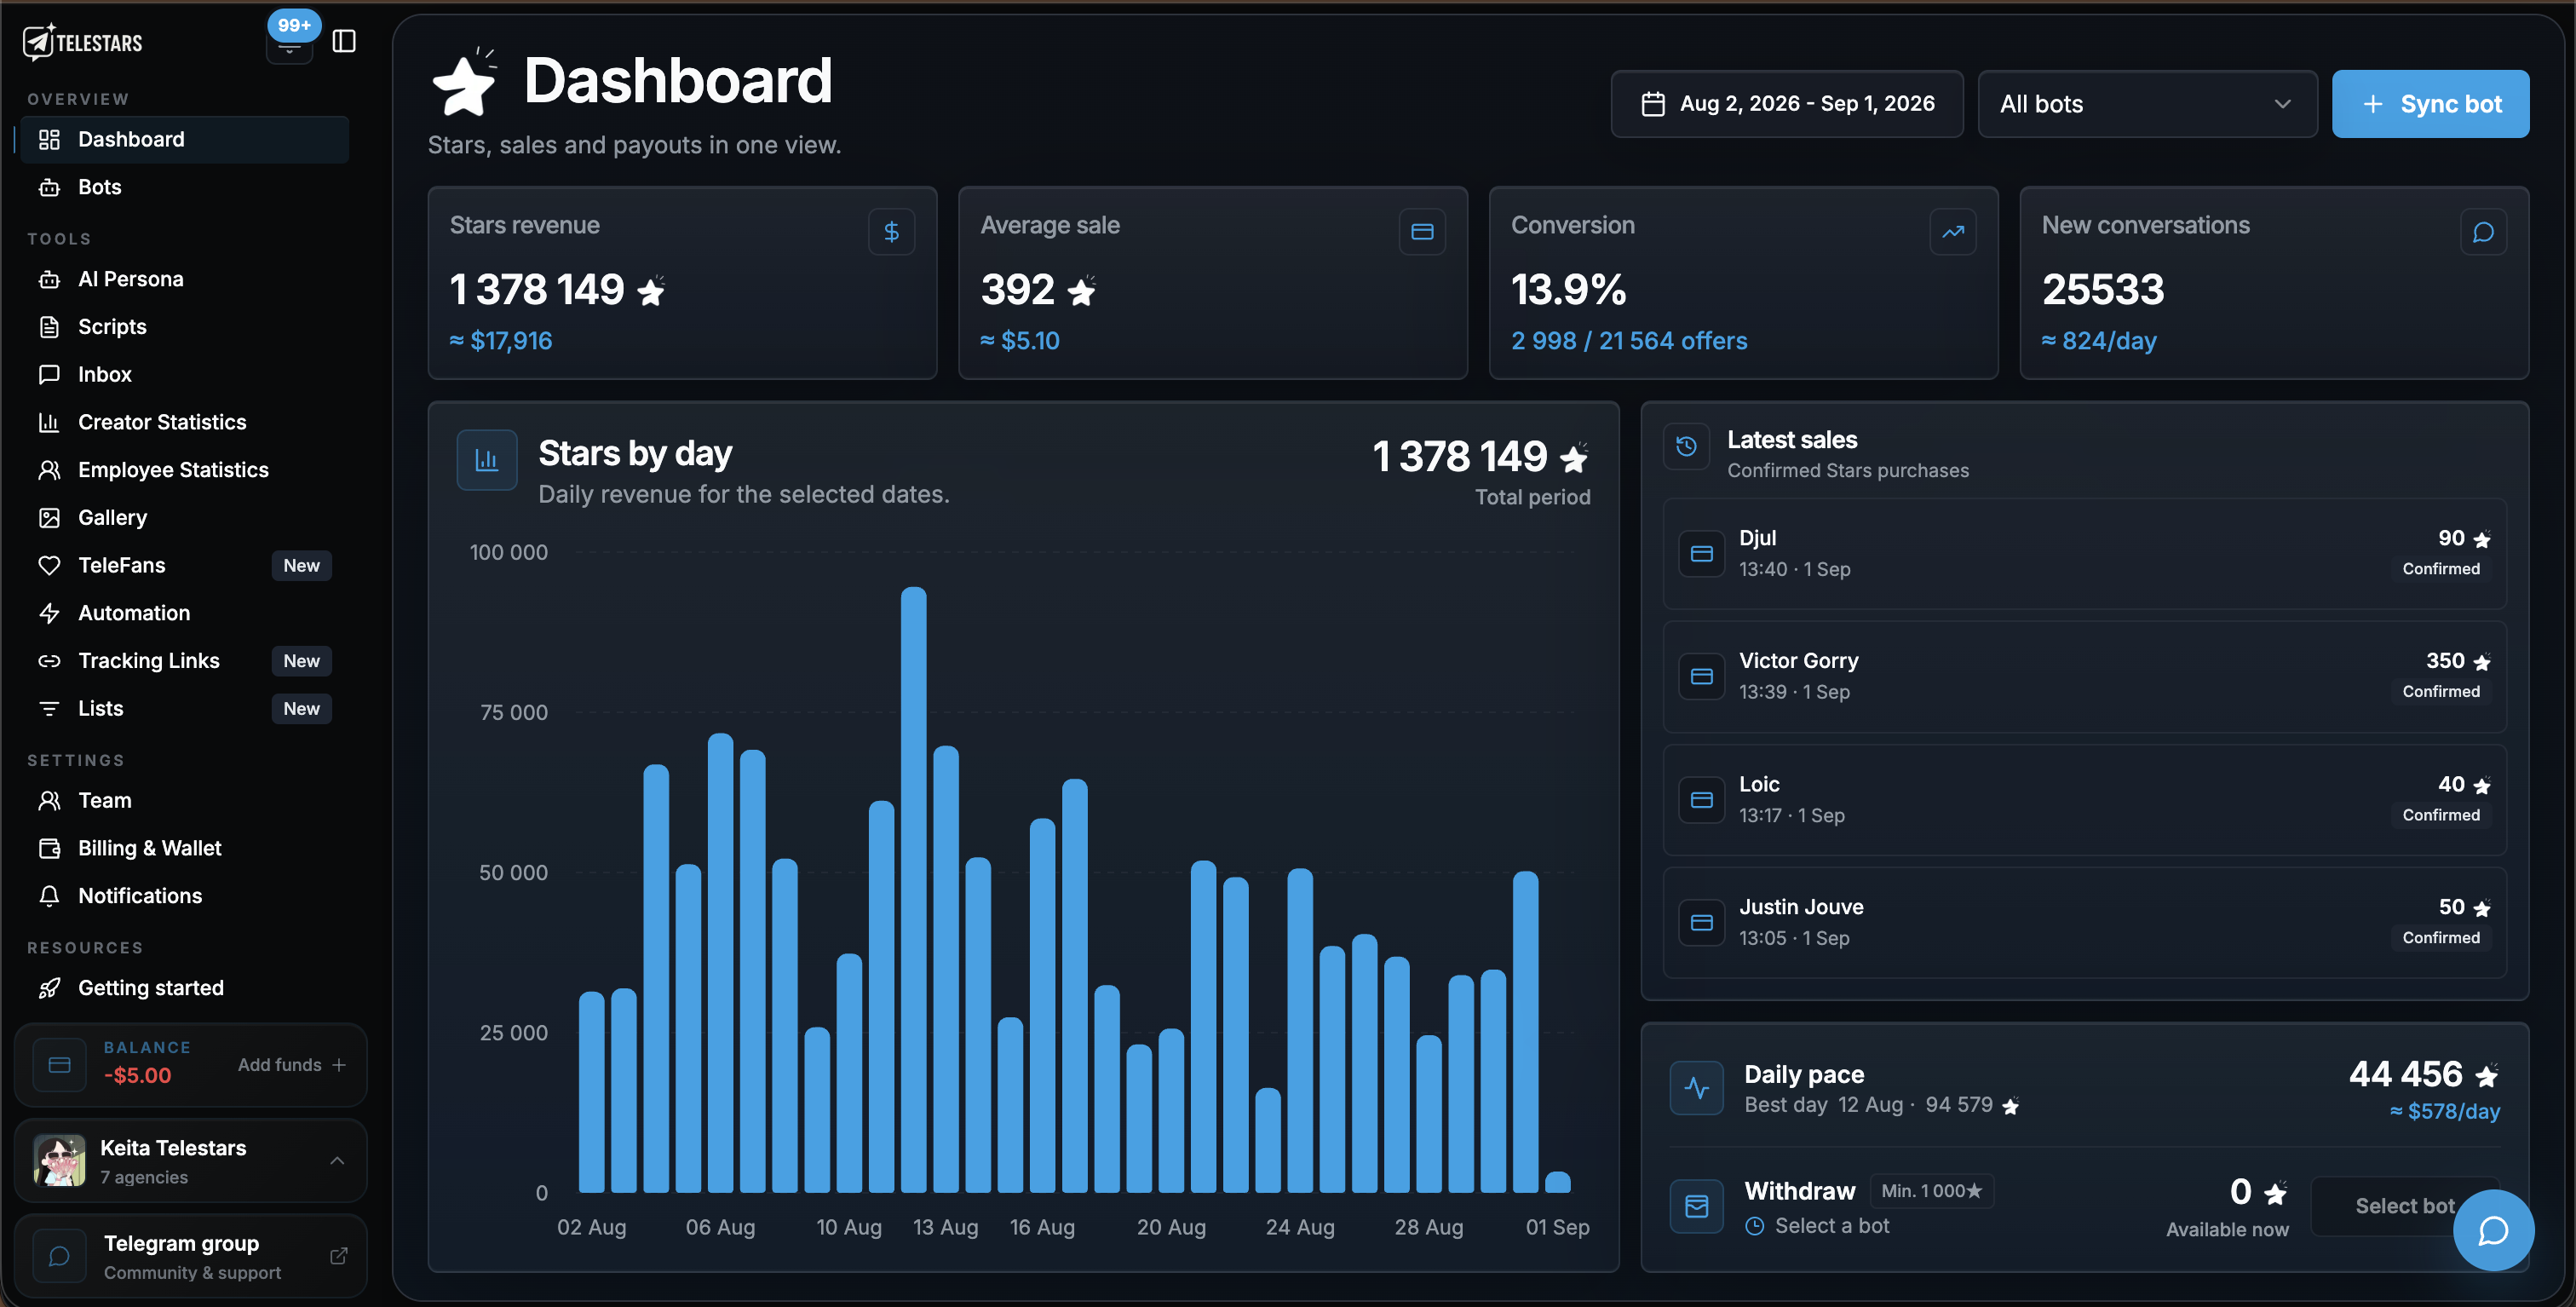Open Bots page
The width and height of the screenshot is (2576, 1307).
pyautogui.click(x=183, y=187)
